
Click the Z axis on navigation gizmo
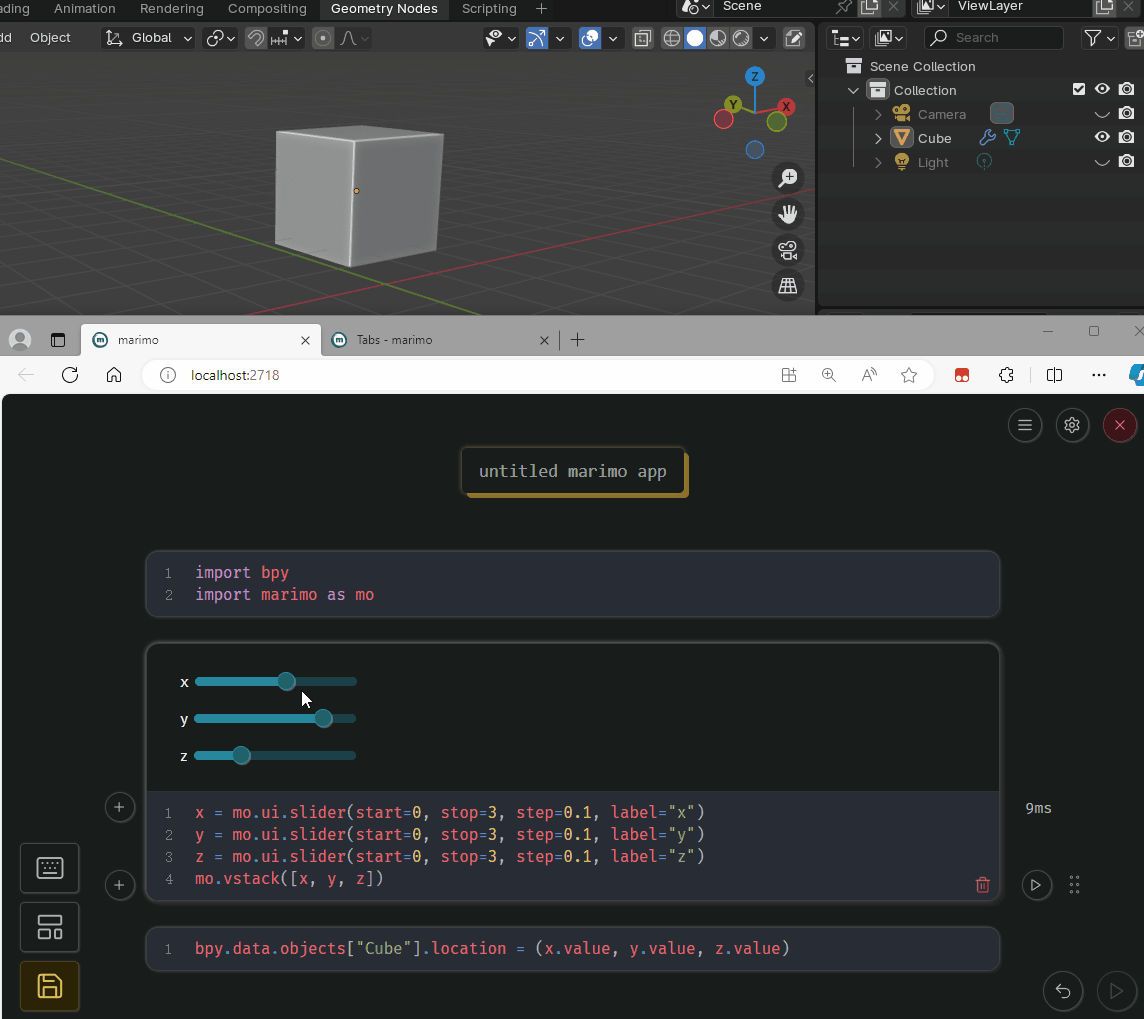point(755,77)
